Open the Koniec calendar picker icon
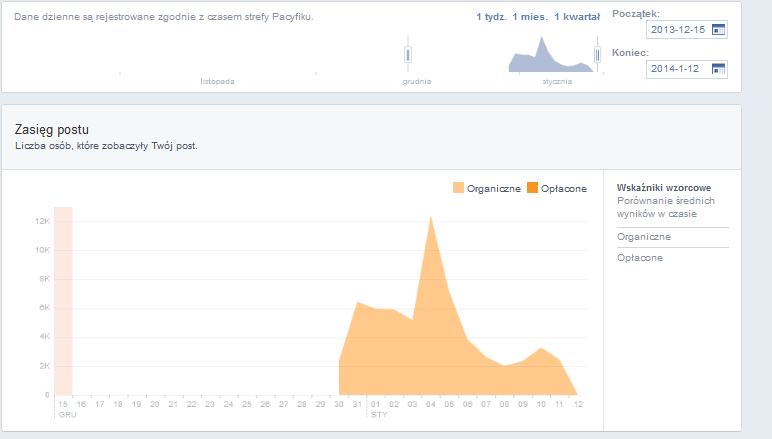This screenshot has width=772, height=439. click(718, 69)
